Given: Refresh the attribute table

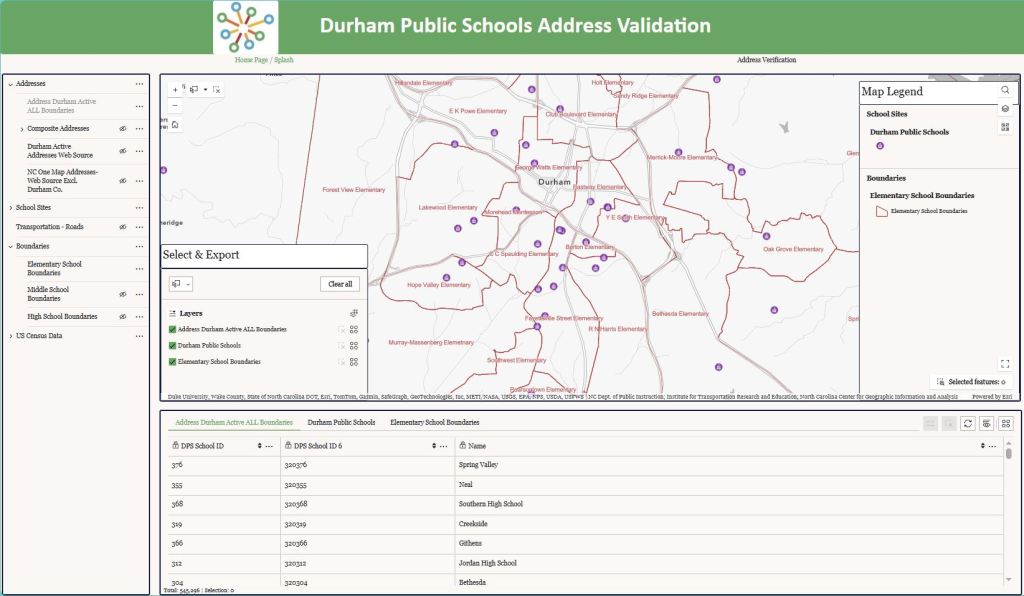Looking at the screenshot, I should pyautogui.click(x=968, y=424).
